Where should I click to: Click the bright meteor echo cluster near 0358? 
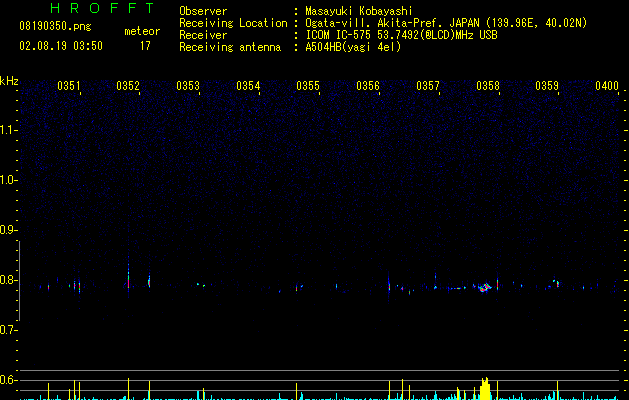pos(485,287)
